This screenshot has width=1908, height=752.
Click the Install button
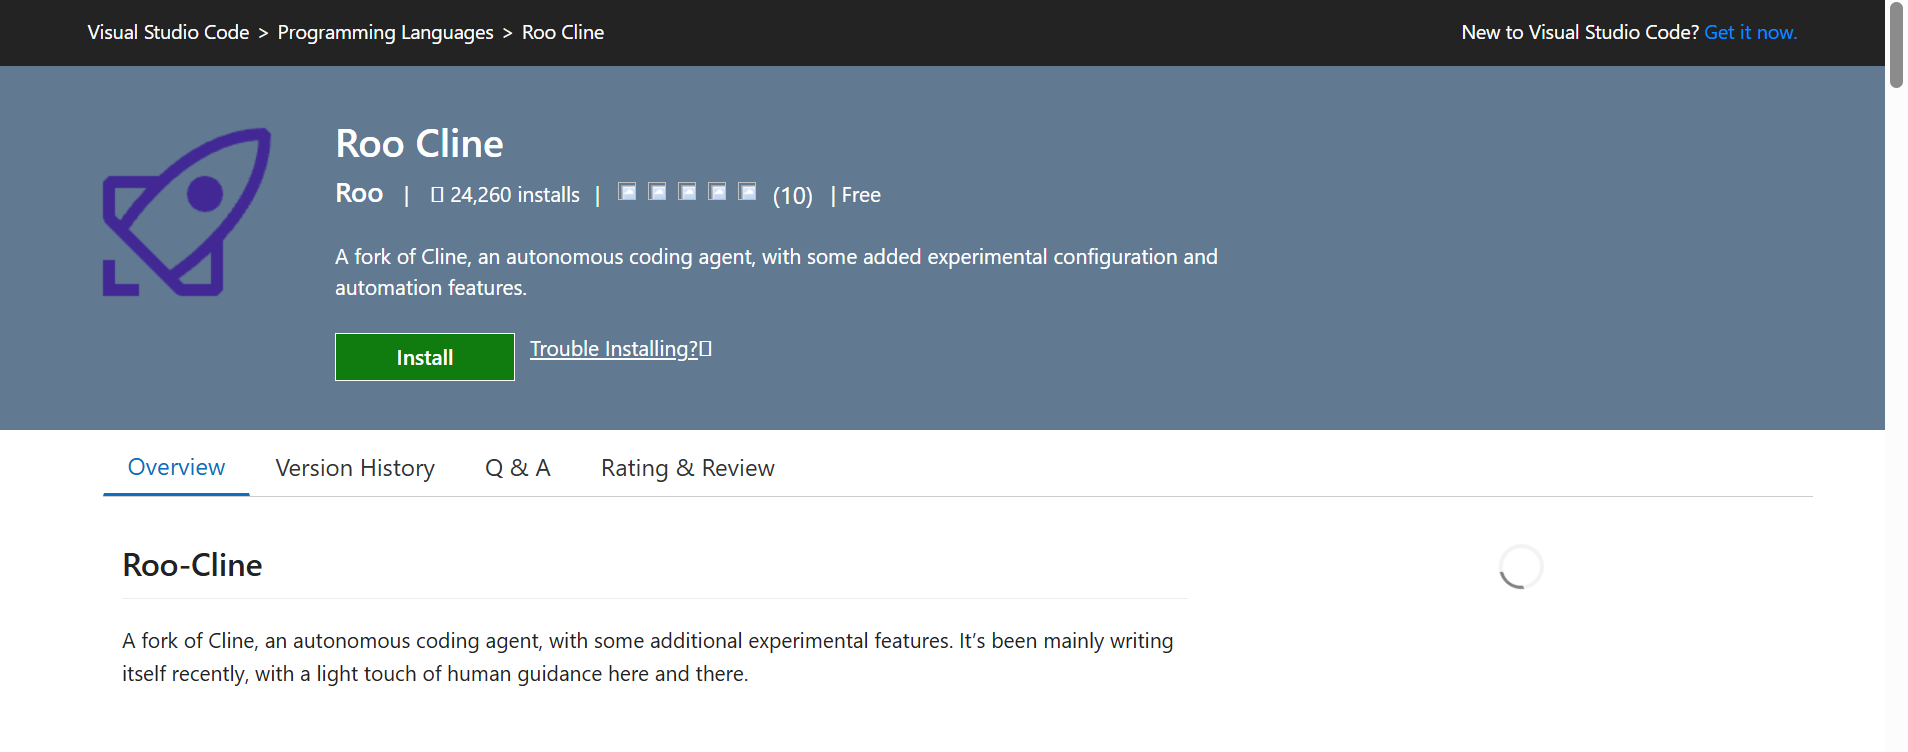(x=425, y=357)
